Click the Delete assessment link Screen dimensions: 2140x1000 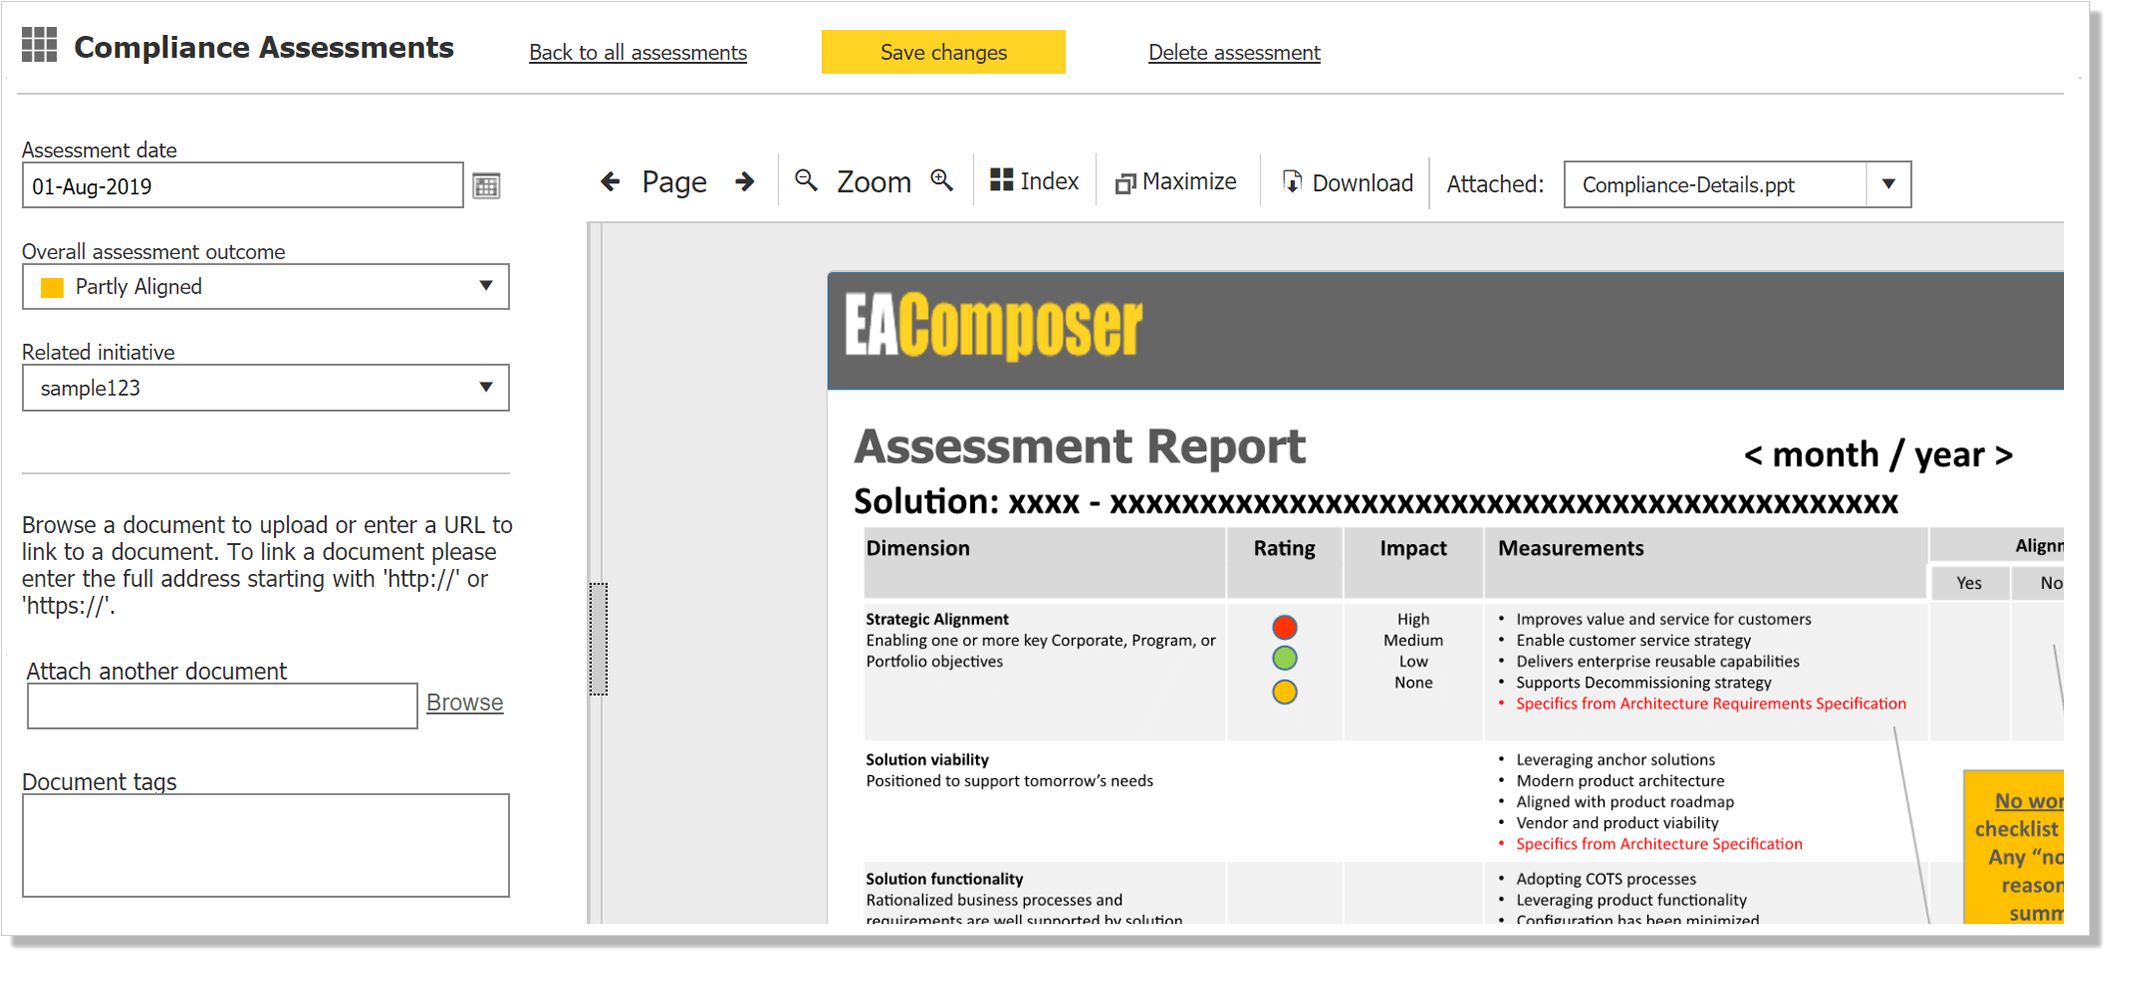[x=1234, y=52]
